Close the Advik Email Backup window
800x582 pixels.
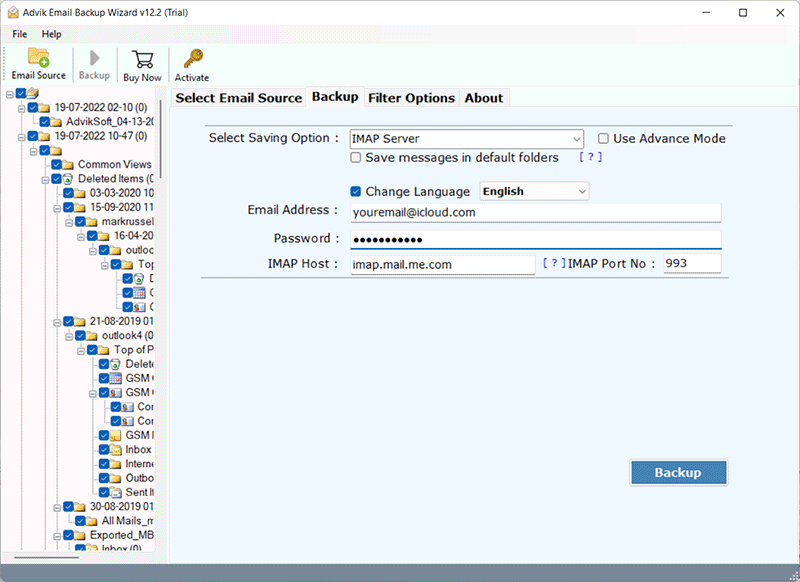(x=780, y=13)
